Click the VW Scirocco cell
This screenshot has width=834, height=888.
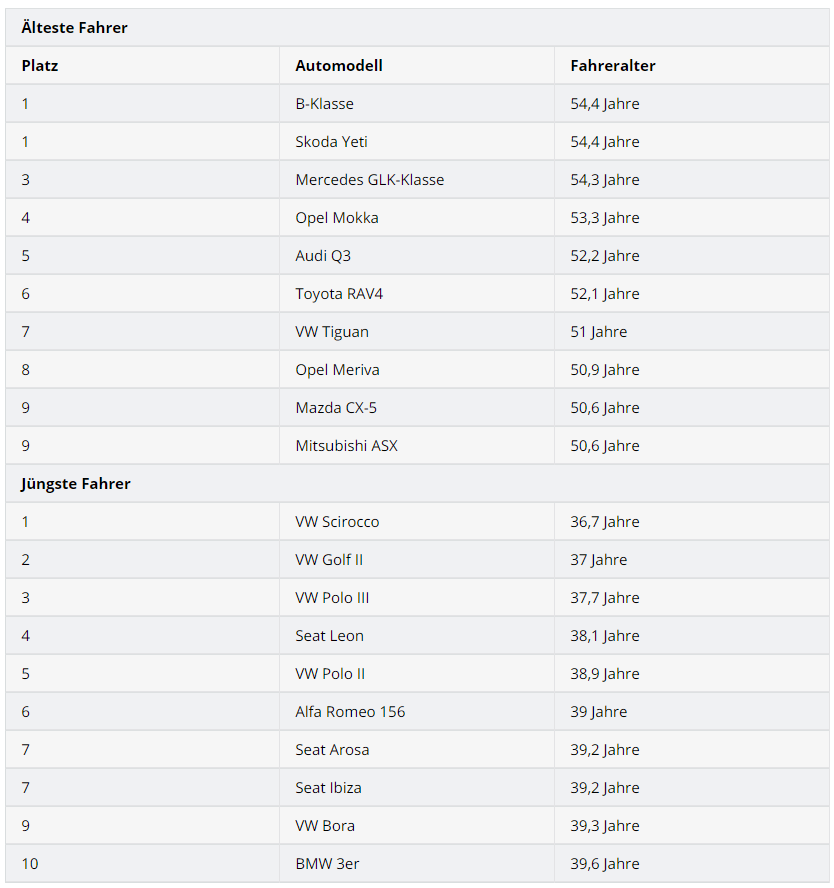click(x=337, y=522)
